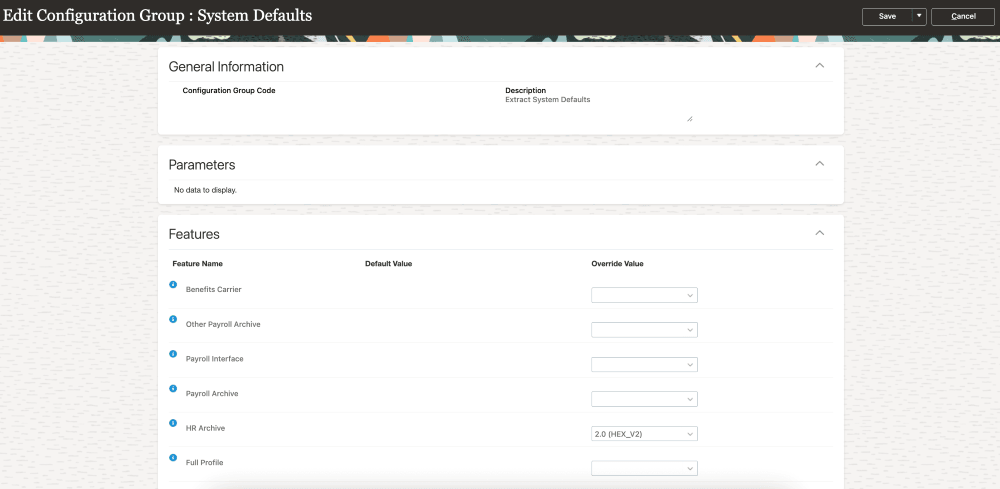
Task: Collapse the Features section
Action: click(820, 233)
